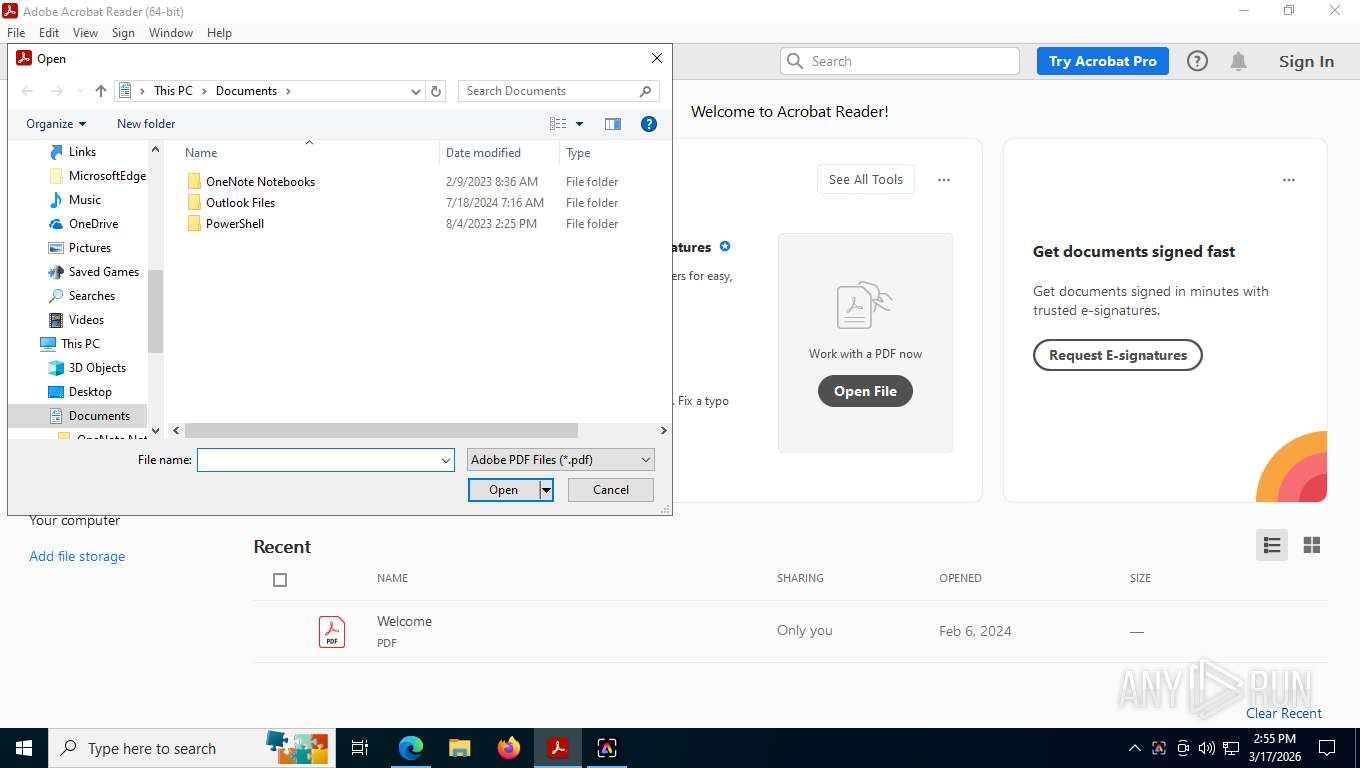The height and width of the screenshot is (768, 1360).
Task: Click the Up one level arrow
Action: click(x=100, y=91)
